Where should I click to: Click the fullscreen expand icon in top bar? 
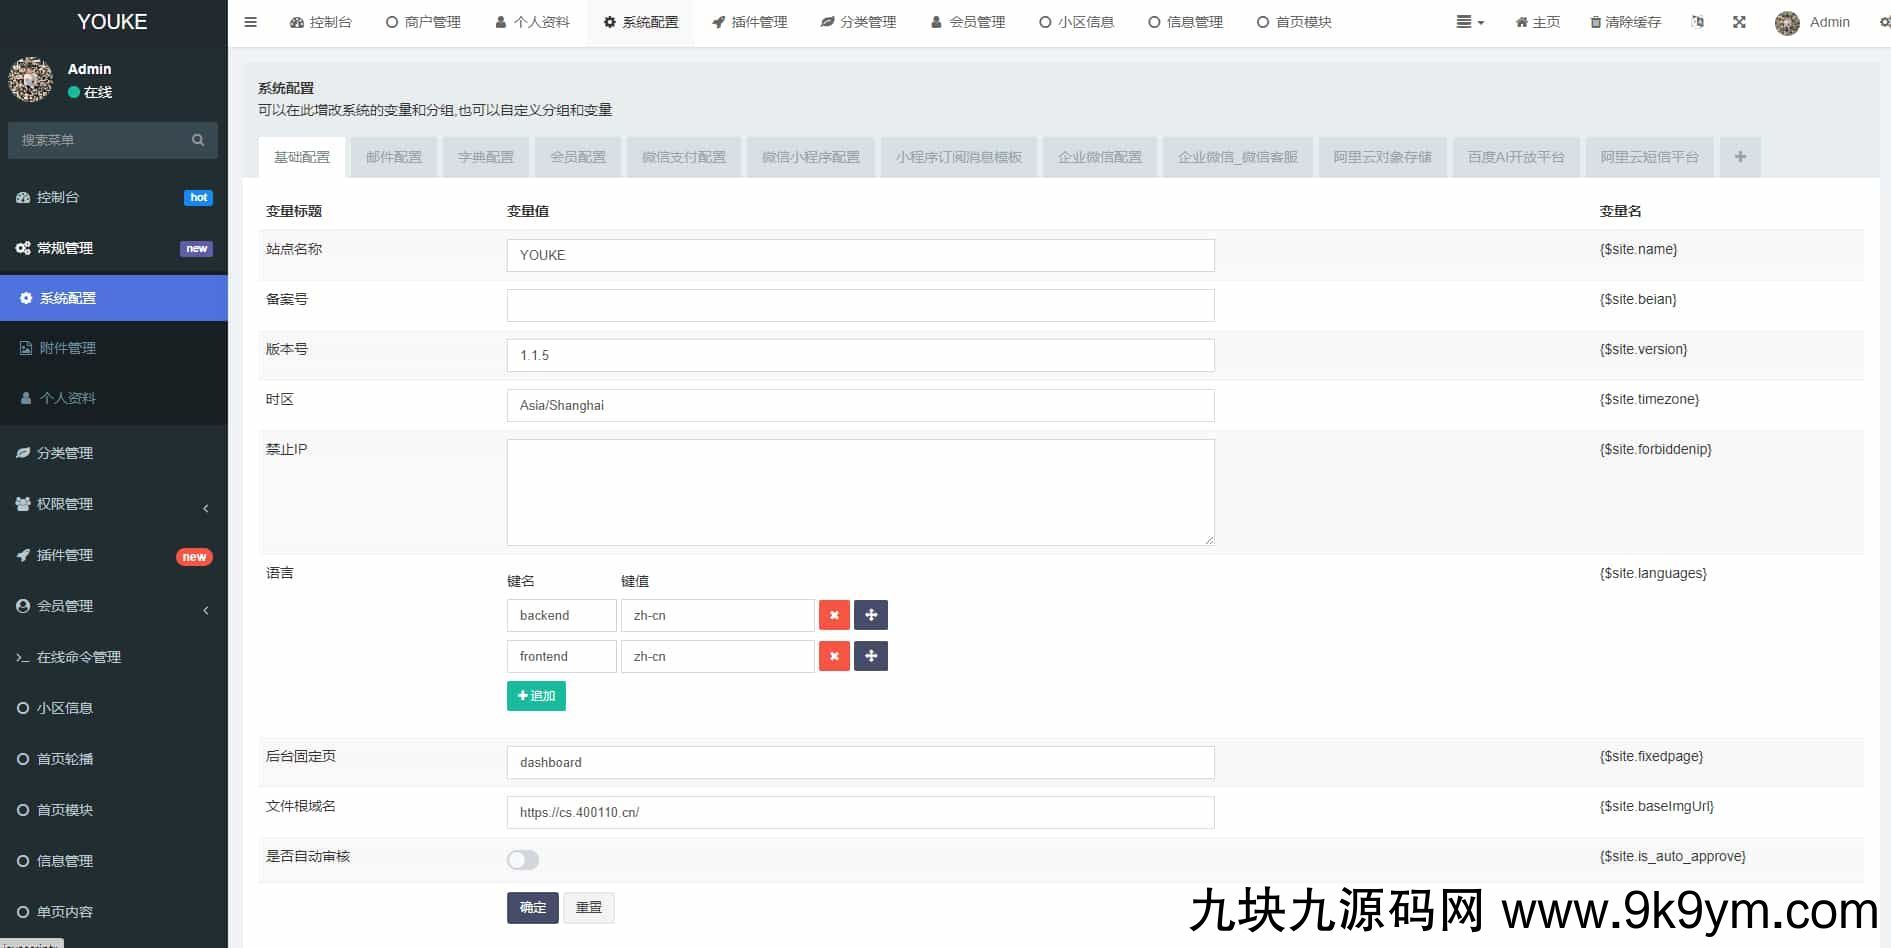(1739, 22)
